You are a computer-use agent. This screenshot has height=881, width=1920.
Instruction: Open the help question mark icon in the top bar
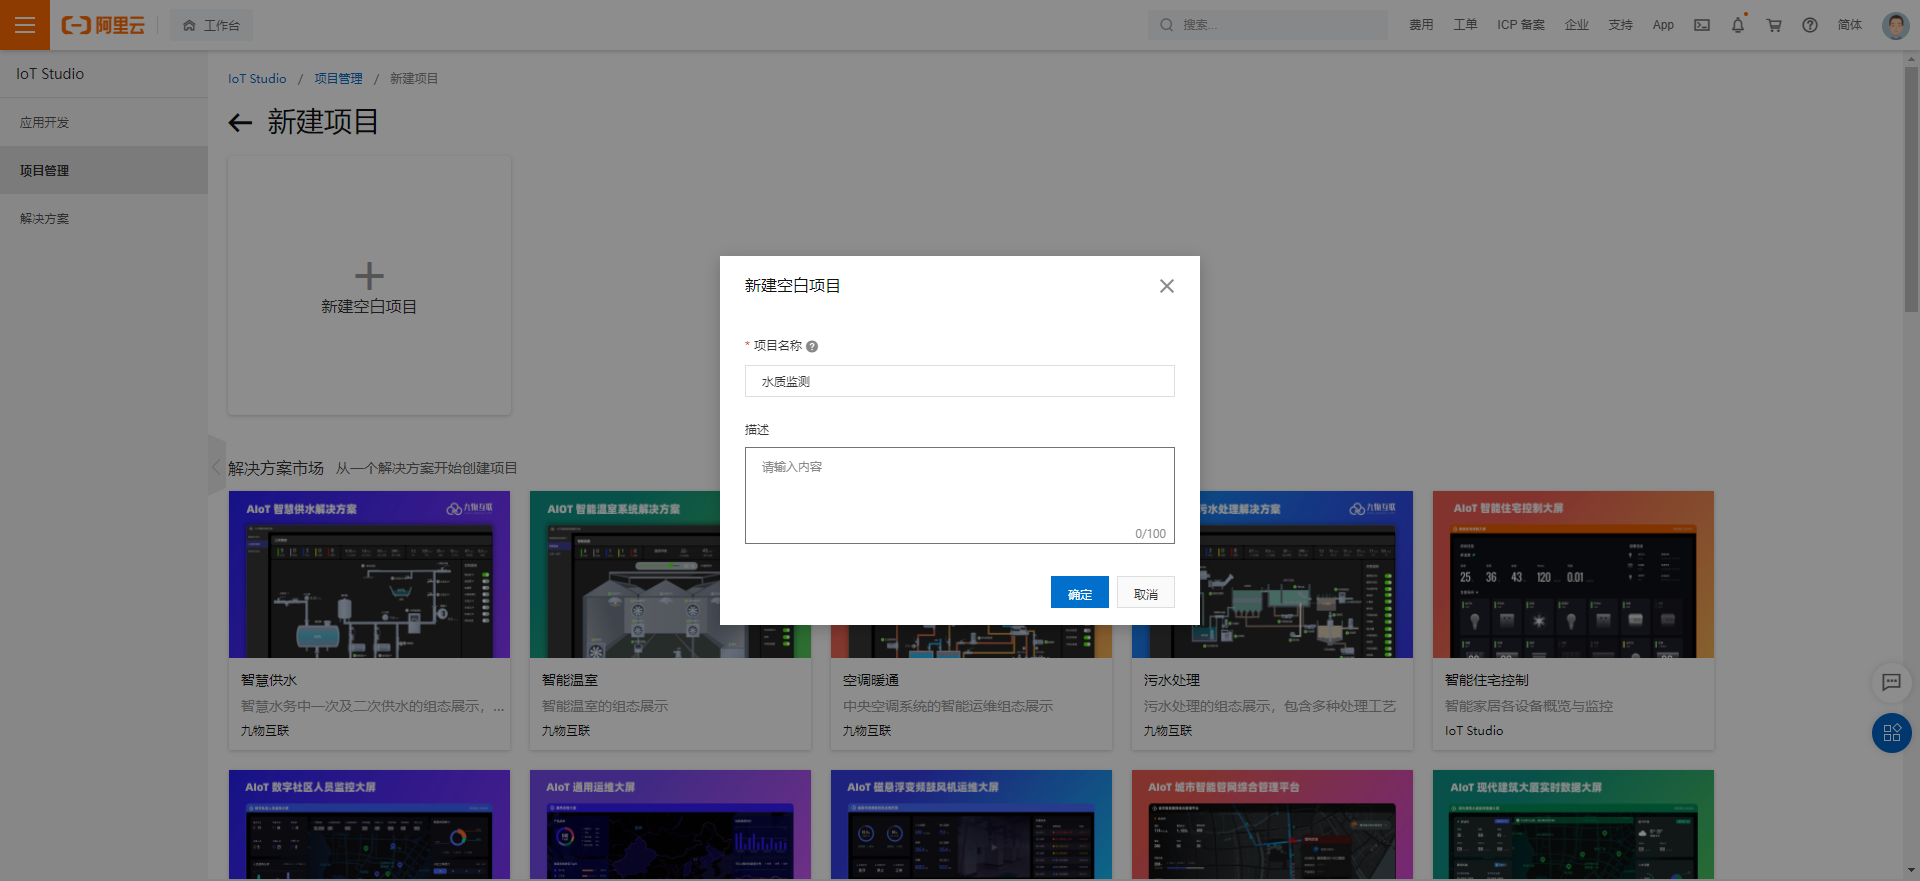1810,25
